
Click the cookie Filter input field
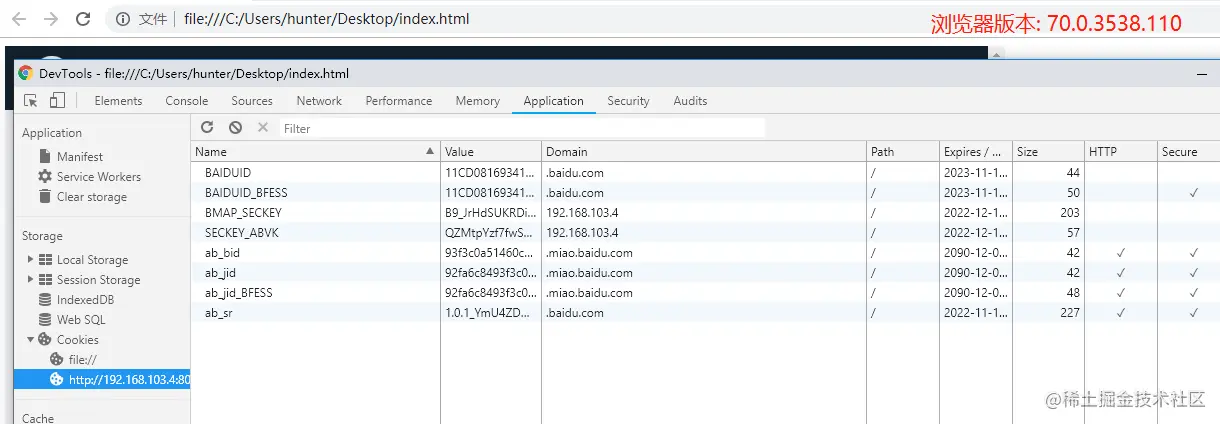520,128
